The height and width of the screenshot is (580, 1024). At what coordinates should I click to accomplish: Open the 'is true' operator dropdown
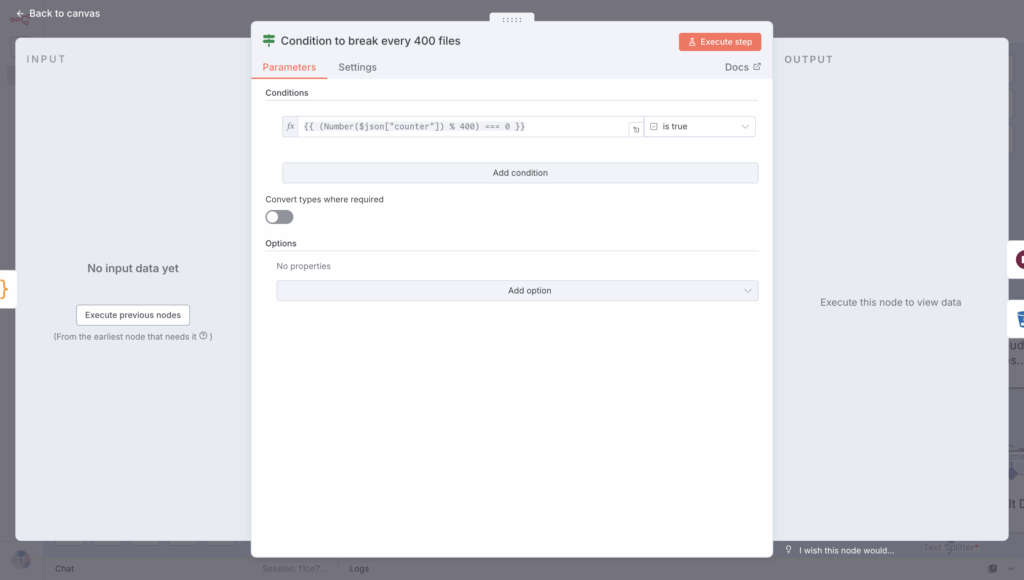pyautogui.click(x=699, y=127)
